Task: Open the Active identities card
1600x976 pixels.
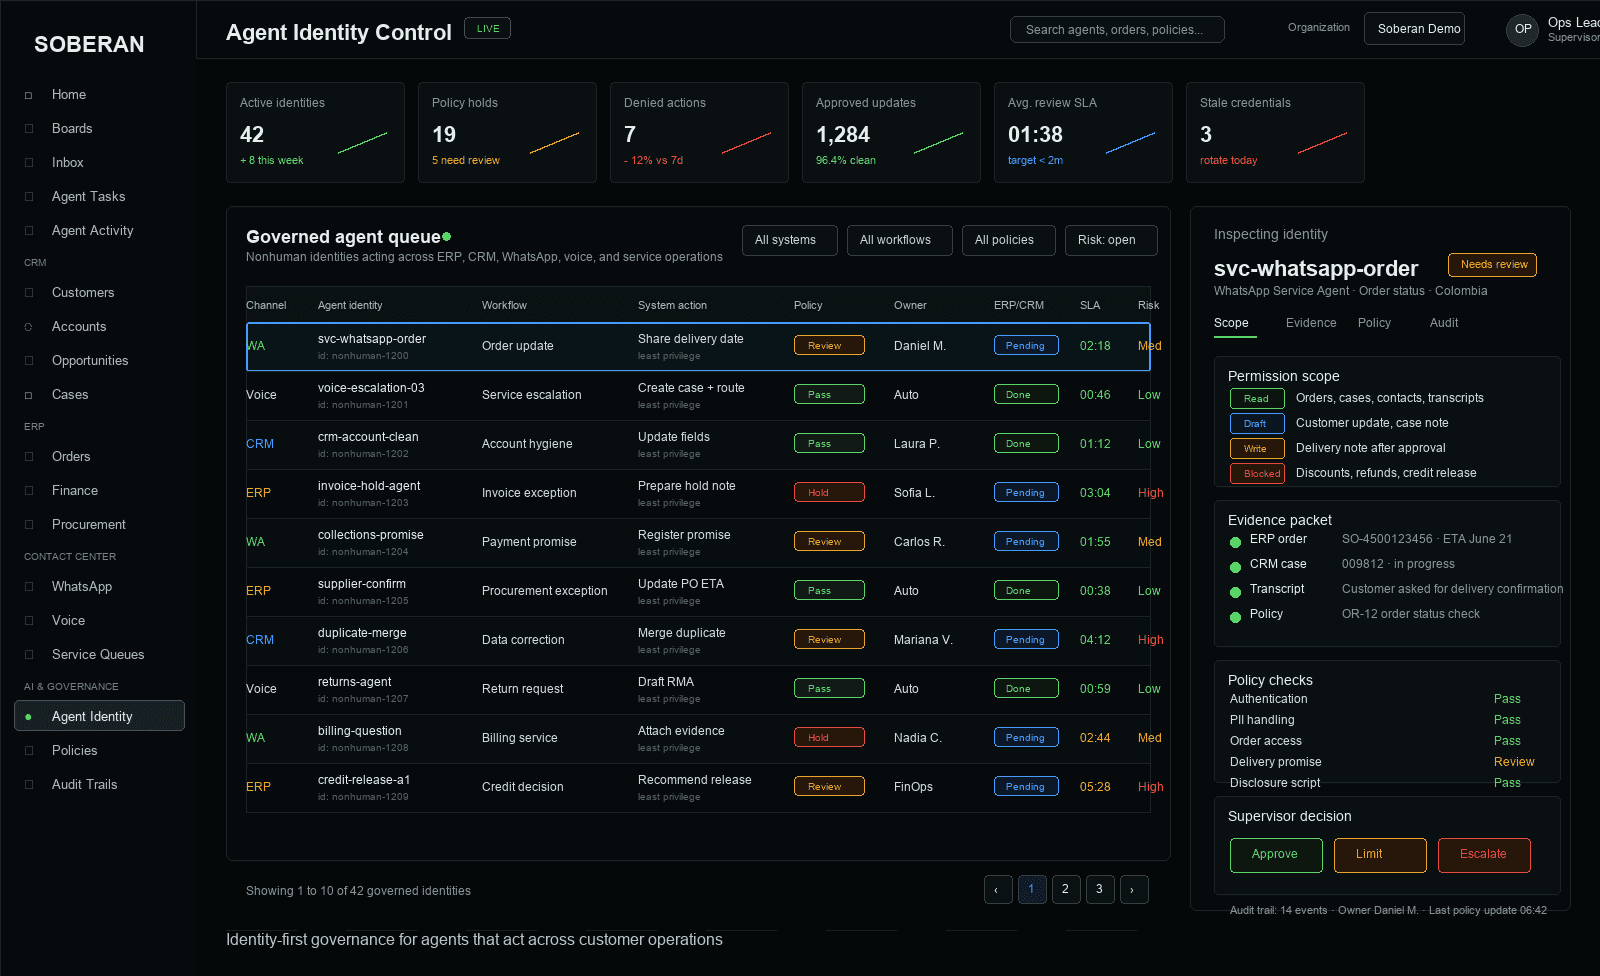Action: (x=315, y=132)
